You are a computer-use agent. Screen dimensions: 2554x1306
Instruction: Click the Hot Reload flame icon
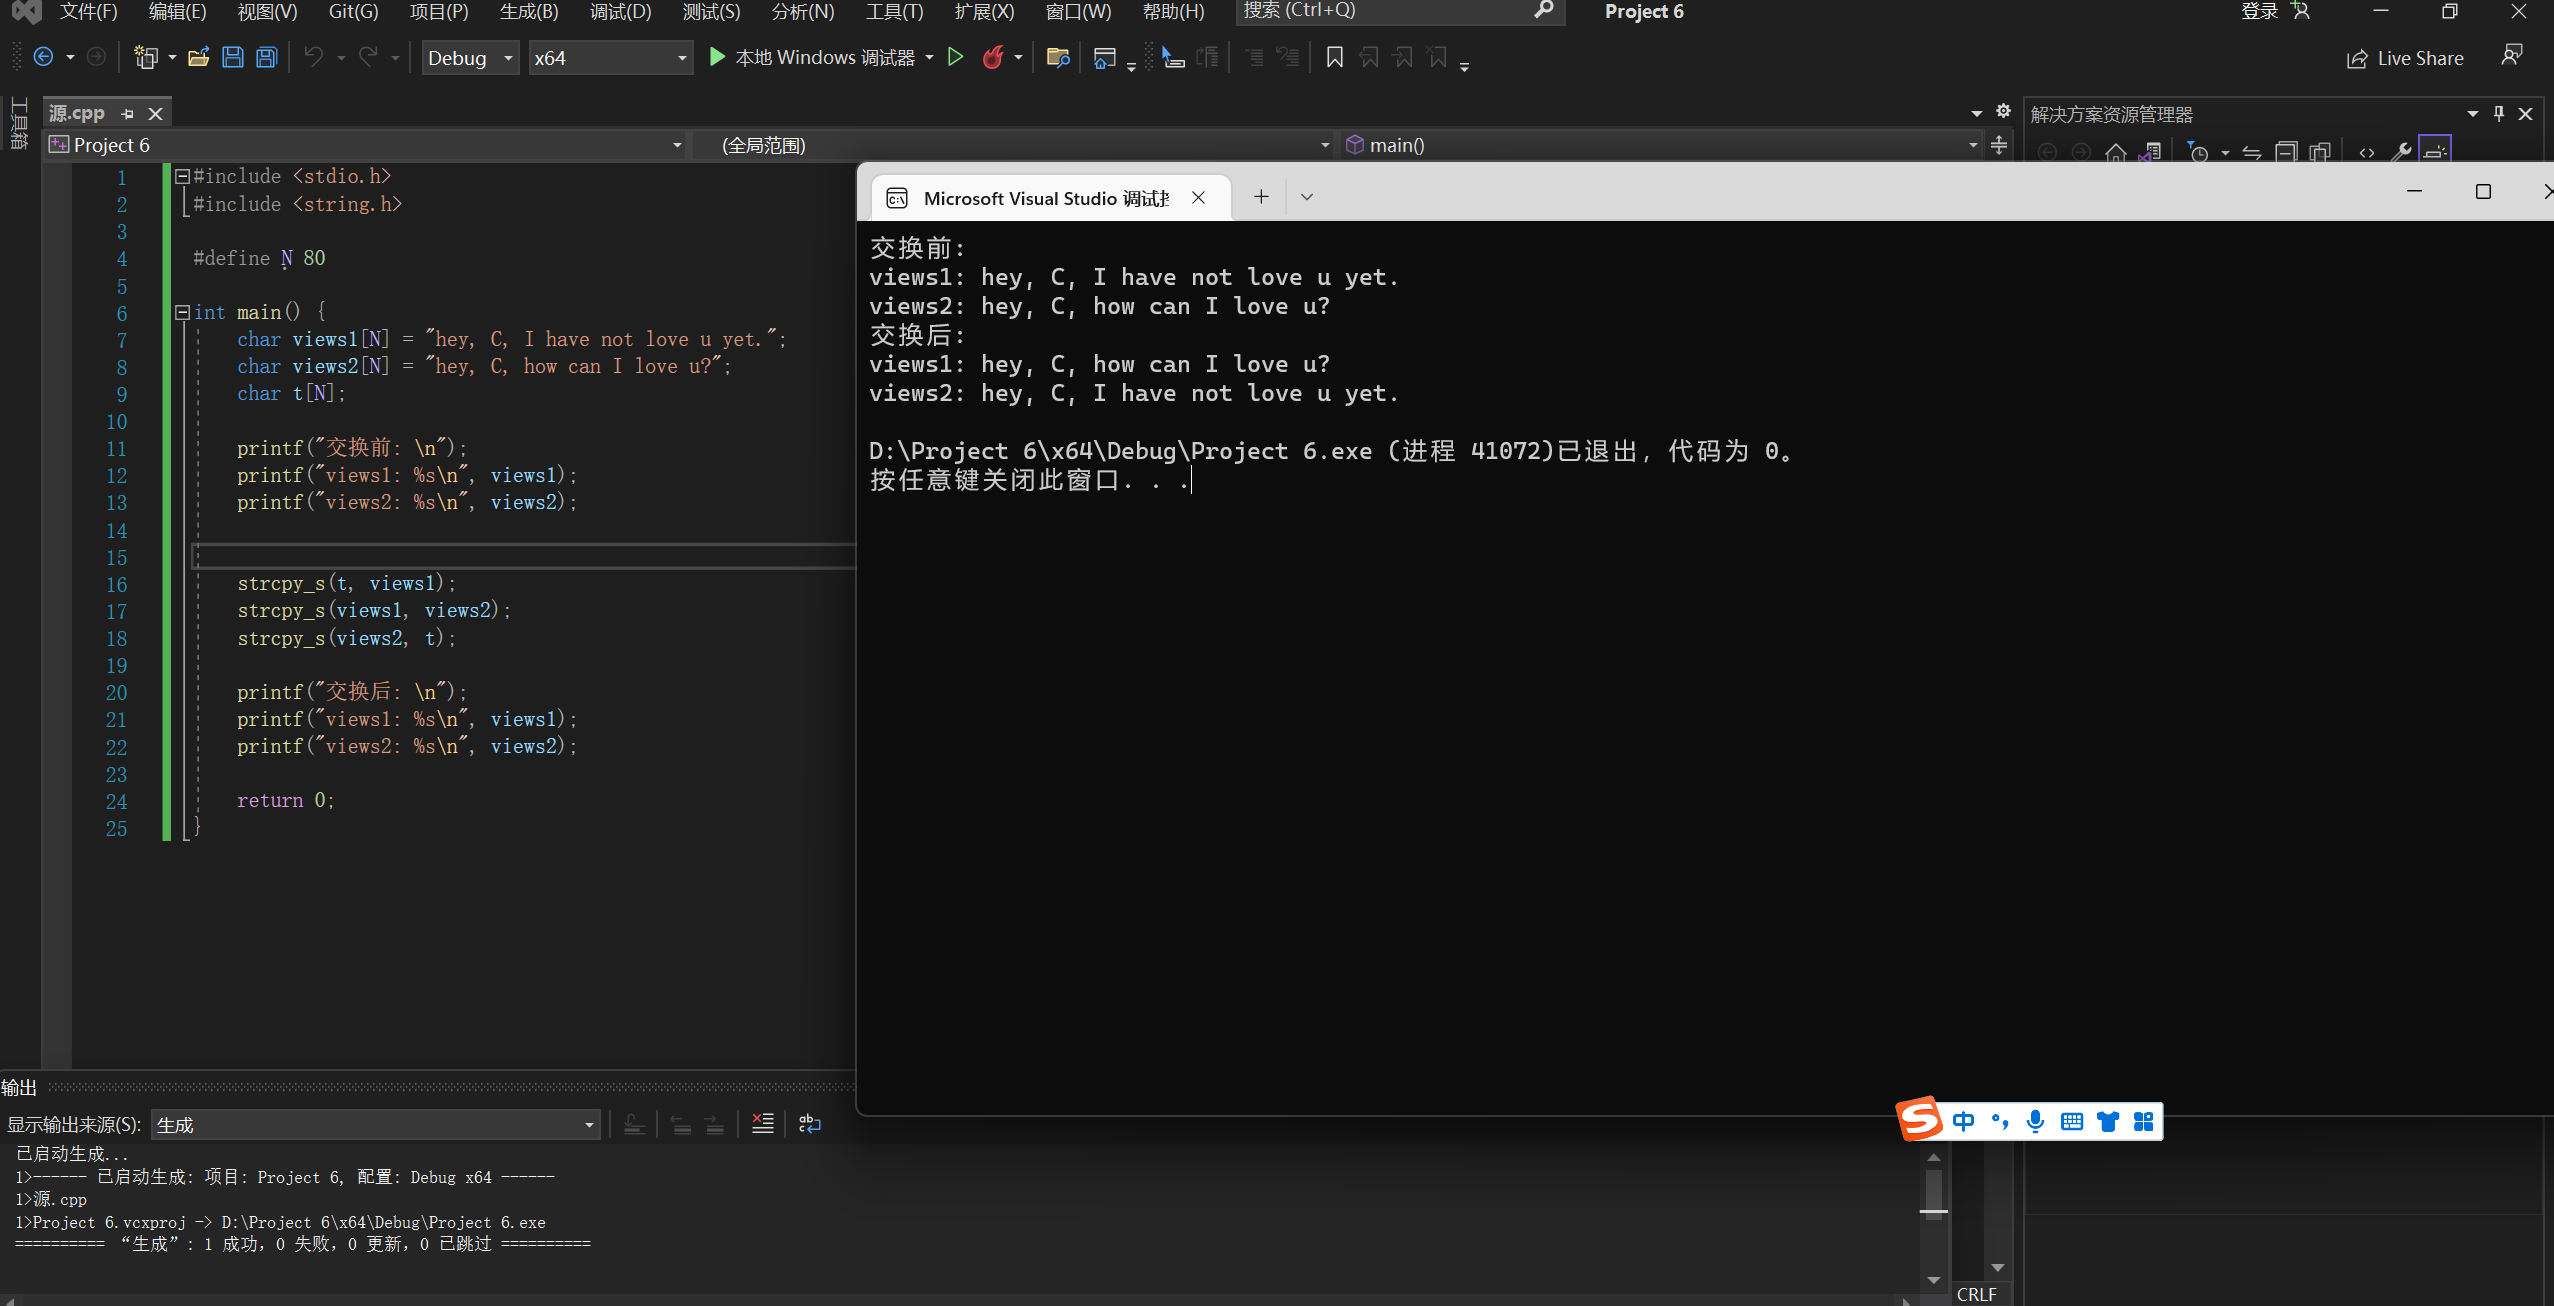click(x=992, y=57)
